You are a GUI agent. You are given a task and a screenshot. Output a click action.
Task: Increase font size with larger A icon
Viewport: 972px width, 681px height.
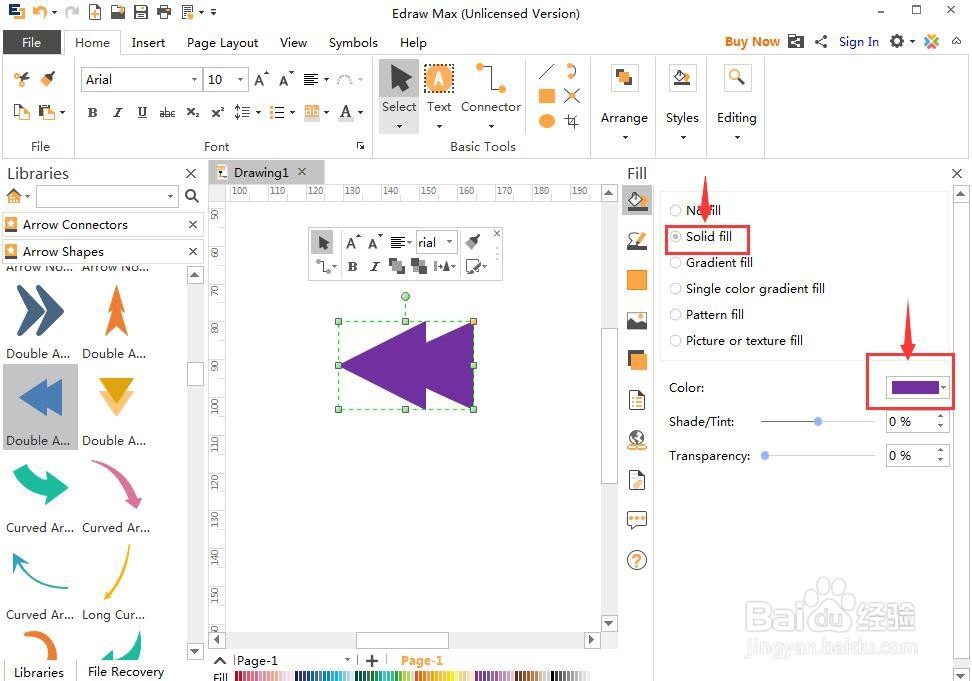click(x=261, y=79)
